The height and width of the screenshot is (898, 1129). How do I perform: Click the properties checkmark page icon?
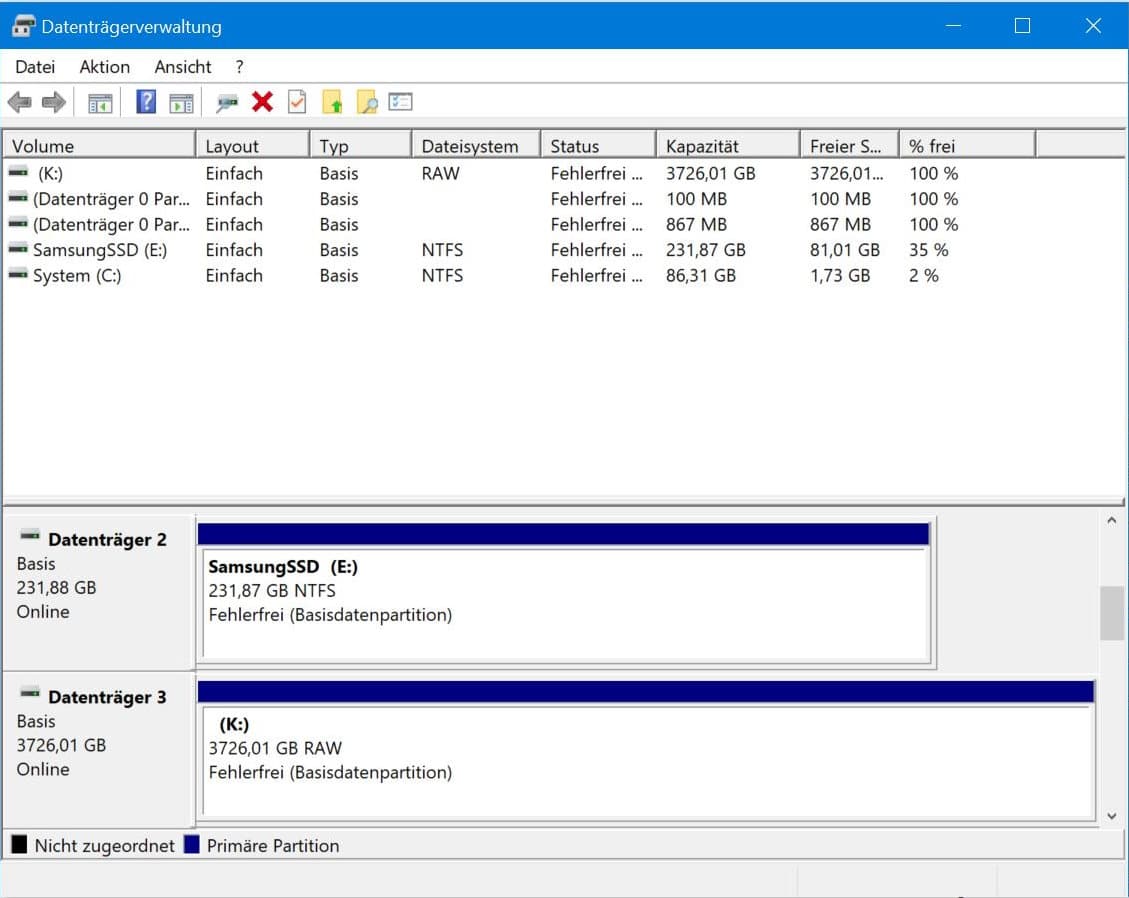(x=297, y=102)
